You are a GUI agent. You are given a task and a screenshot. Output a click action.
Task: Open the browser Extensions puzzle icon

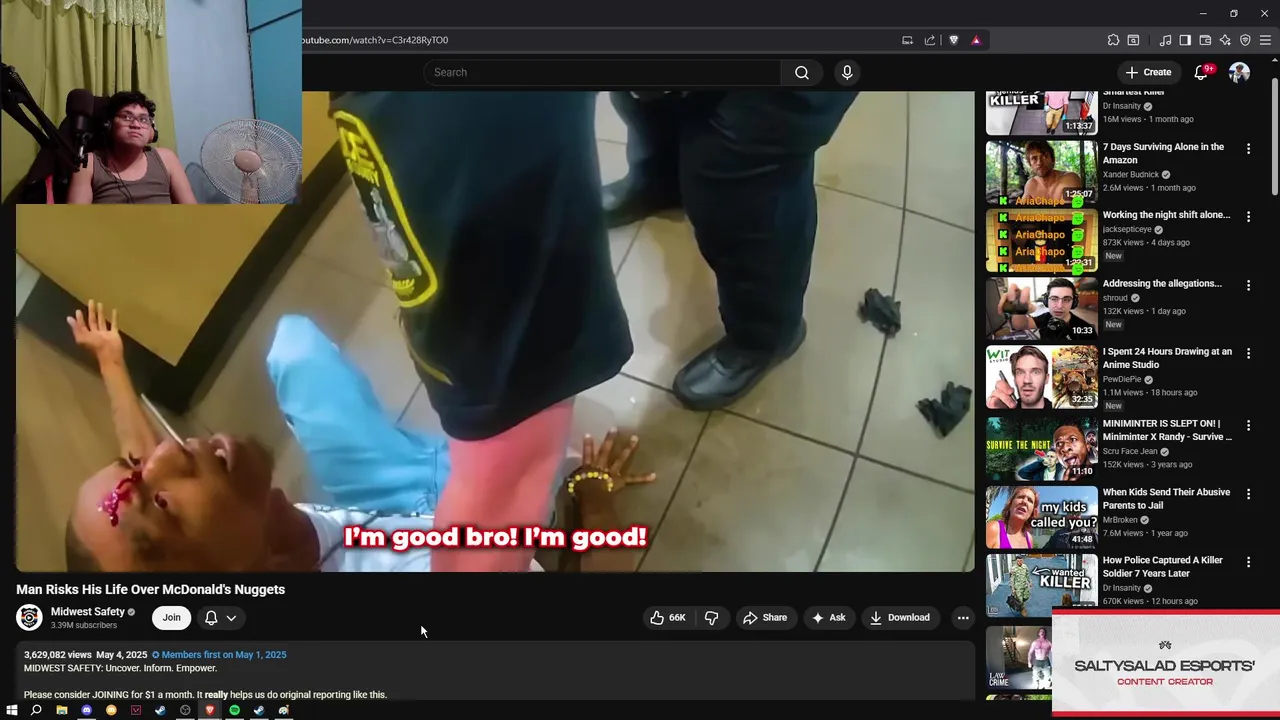(1113, 40)
